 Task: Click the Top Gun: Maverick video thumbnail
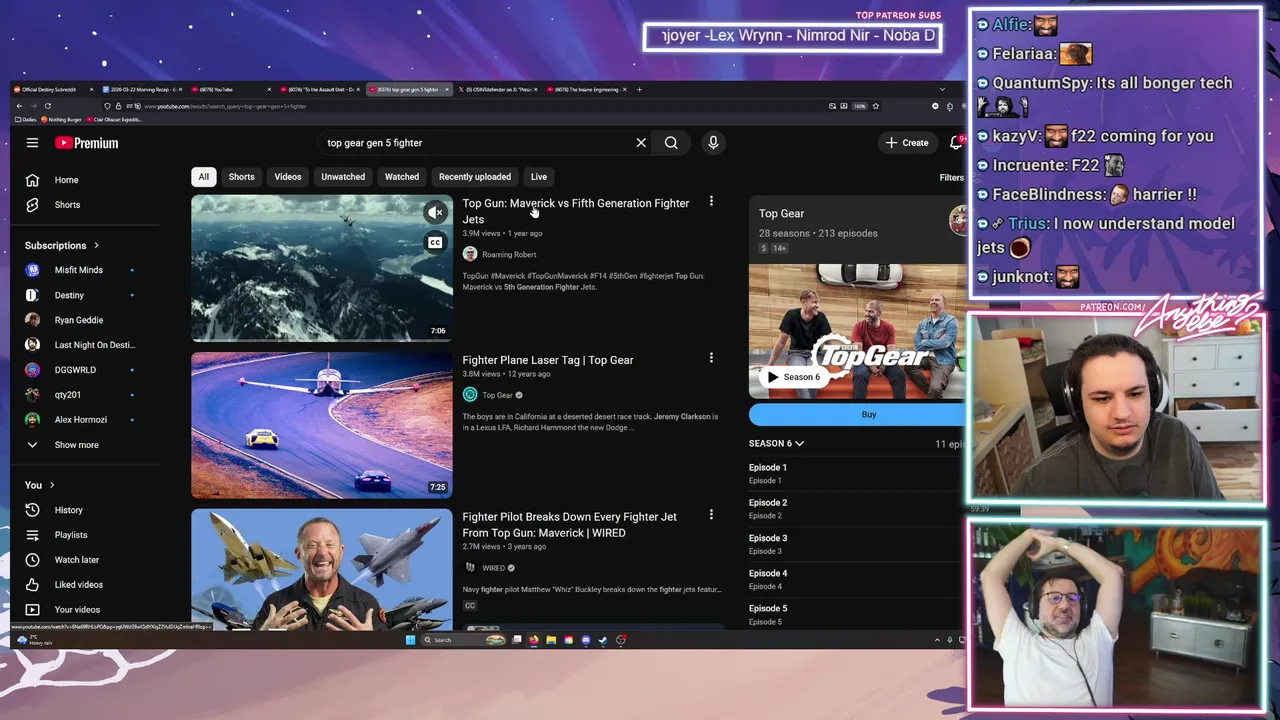pos(322,268)
